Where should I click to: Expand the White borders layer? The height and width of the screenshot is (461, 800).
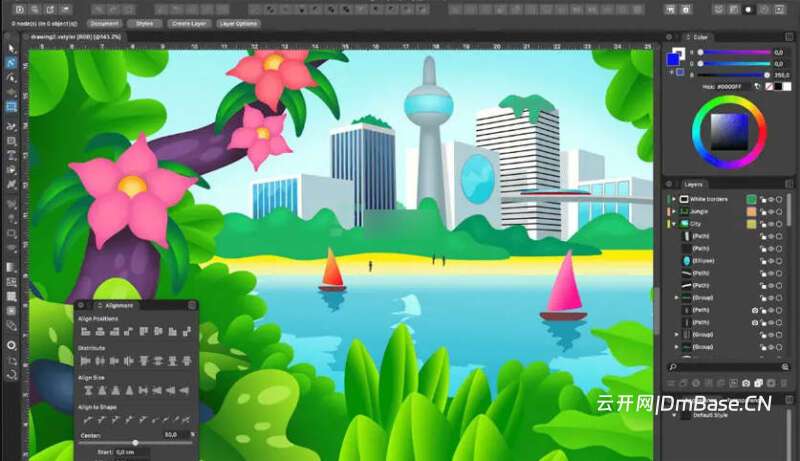coord(674,199)
